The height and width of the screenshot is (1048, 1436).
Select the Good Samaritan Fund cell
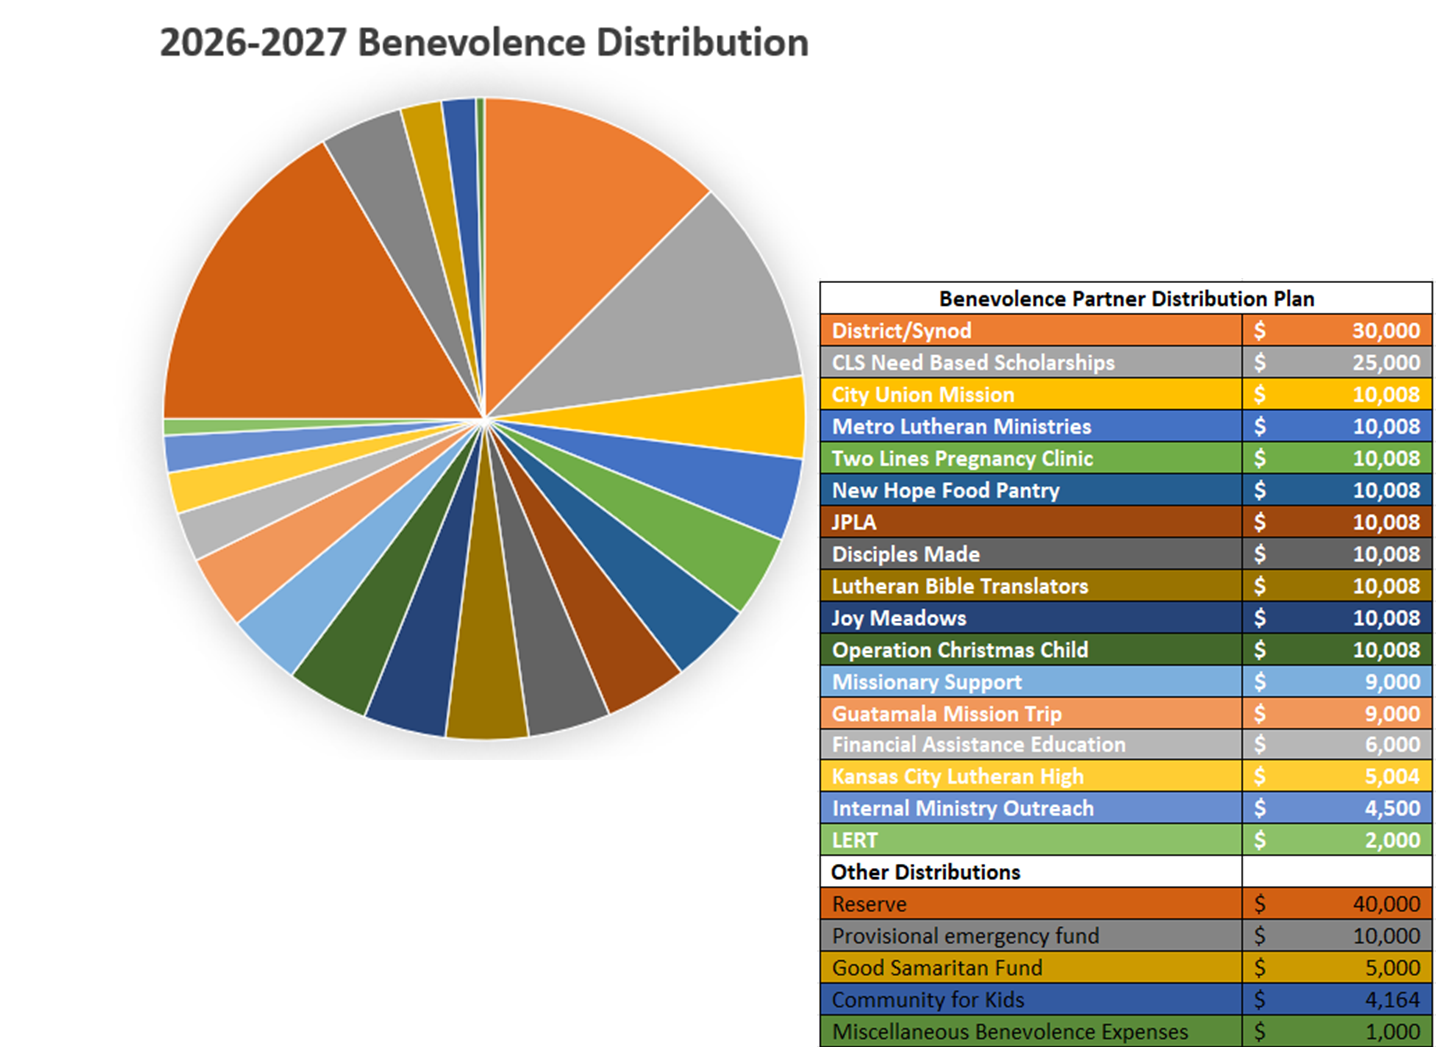(1031, 968)
